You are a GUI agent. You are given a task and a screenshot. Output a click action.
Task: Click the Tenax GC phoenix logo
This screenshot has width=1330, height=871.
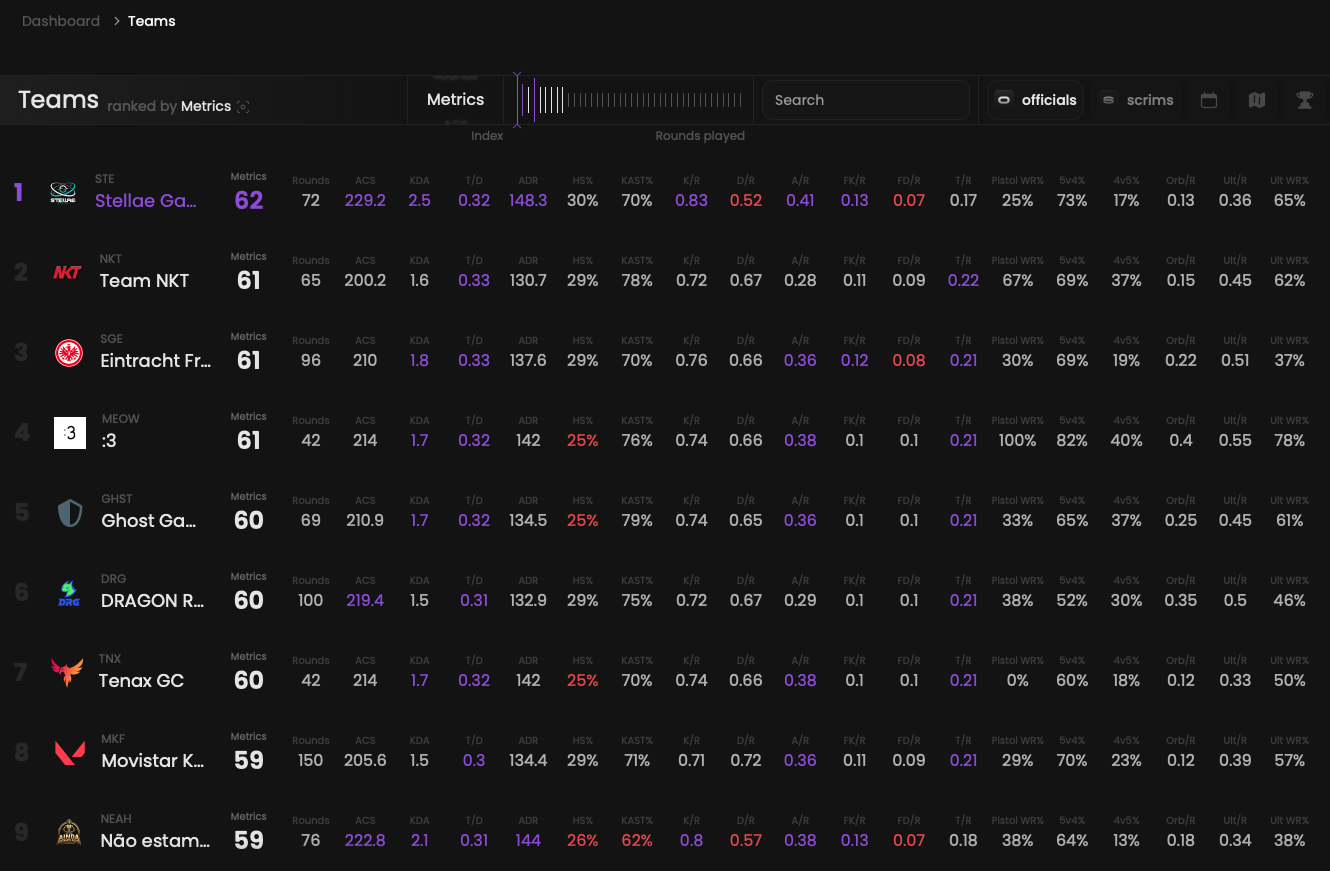pyautogui.click(x=67, y=673)
